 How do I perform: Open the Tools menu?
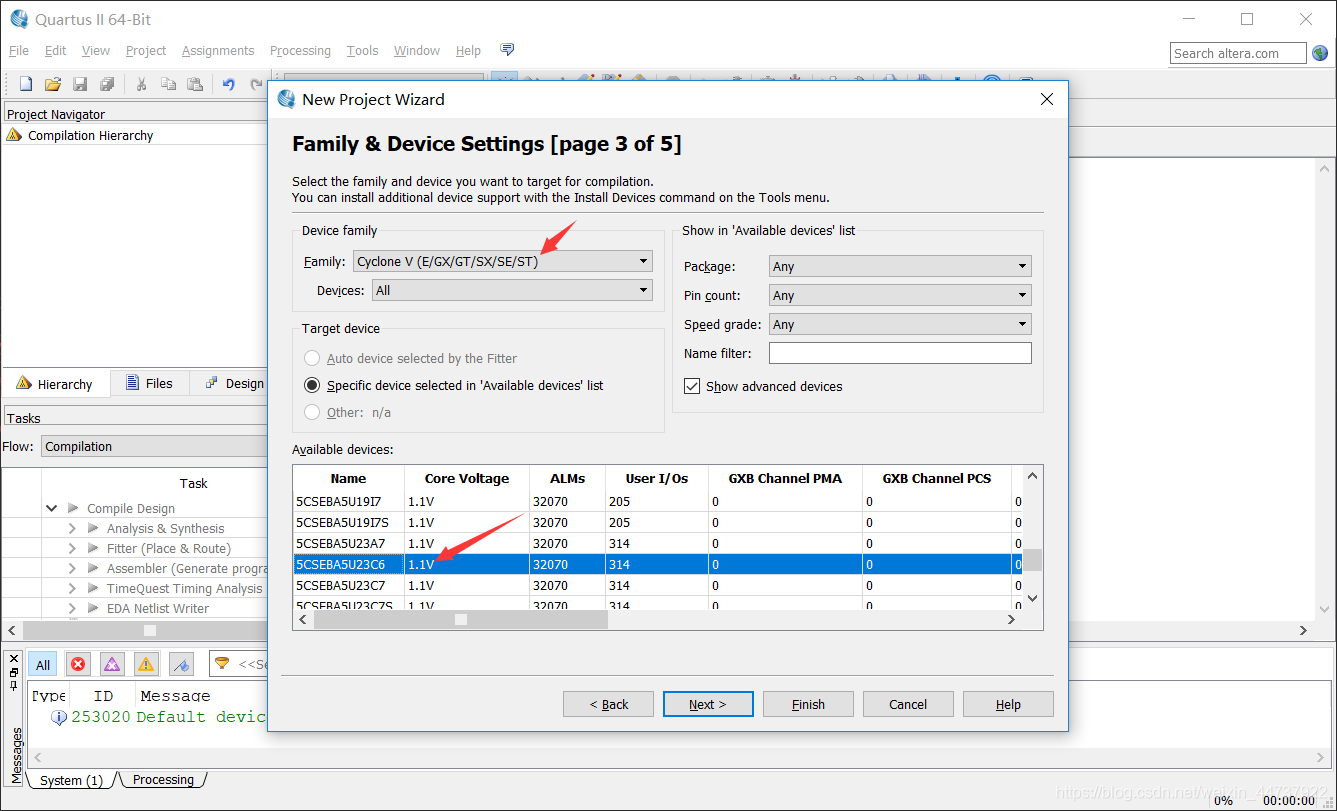tap(362, 50)
